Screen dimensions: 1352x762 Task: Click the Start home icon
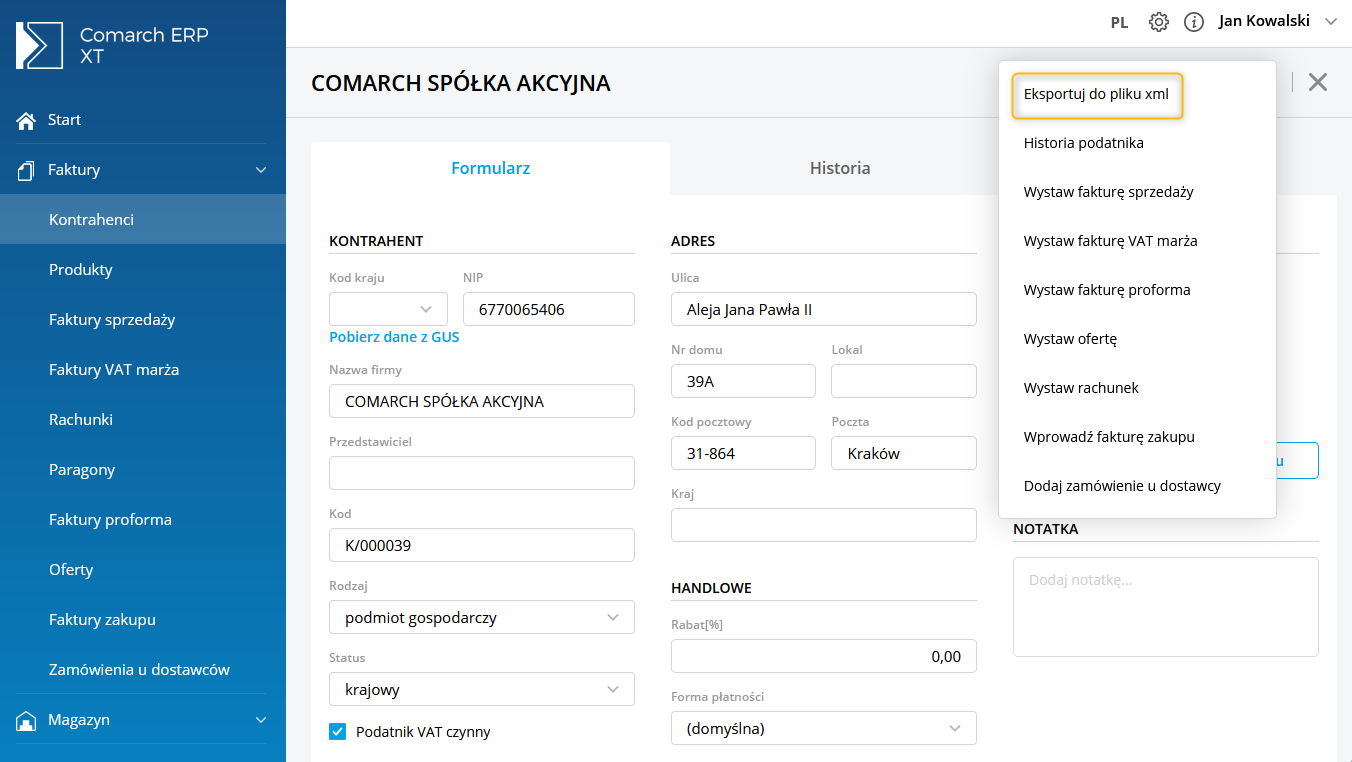pos(26,120)
